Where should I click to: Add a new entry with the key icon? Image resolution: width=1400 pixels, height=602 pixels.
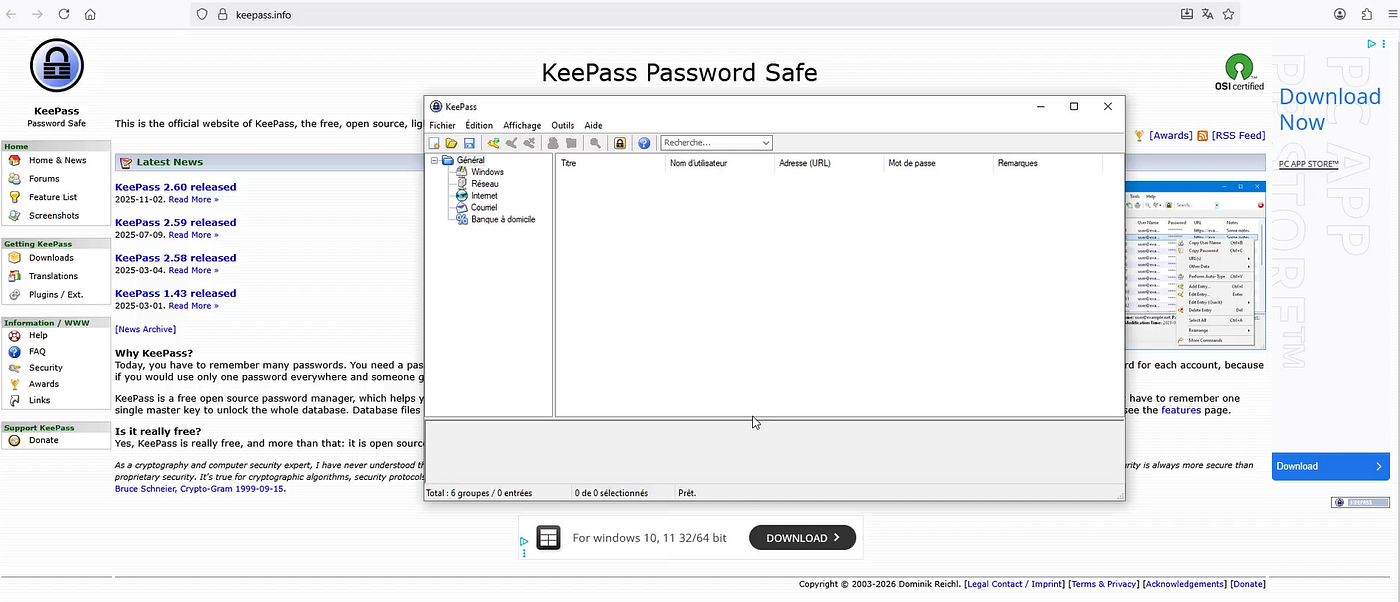pyautogui.click(x=493, y=143)
